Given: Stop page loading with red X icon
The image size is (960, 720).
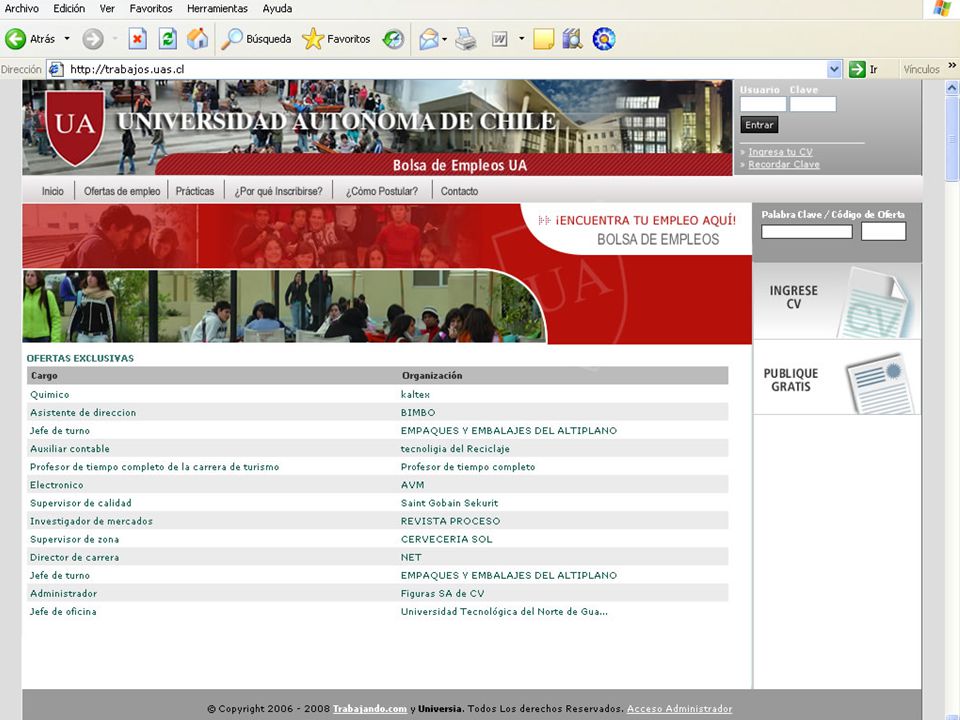Looking at the screenshot, I should [x=138, y=39].
